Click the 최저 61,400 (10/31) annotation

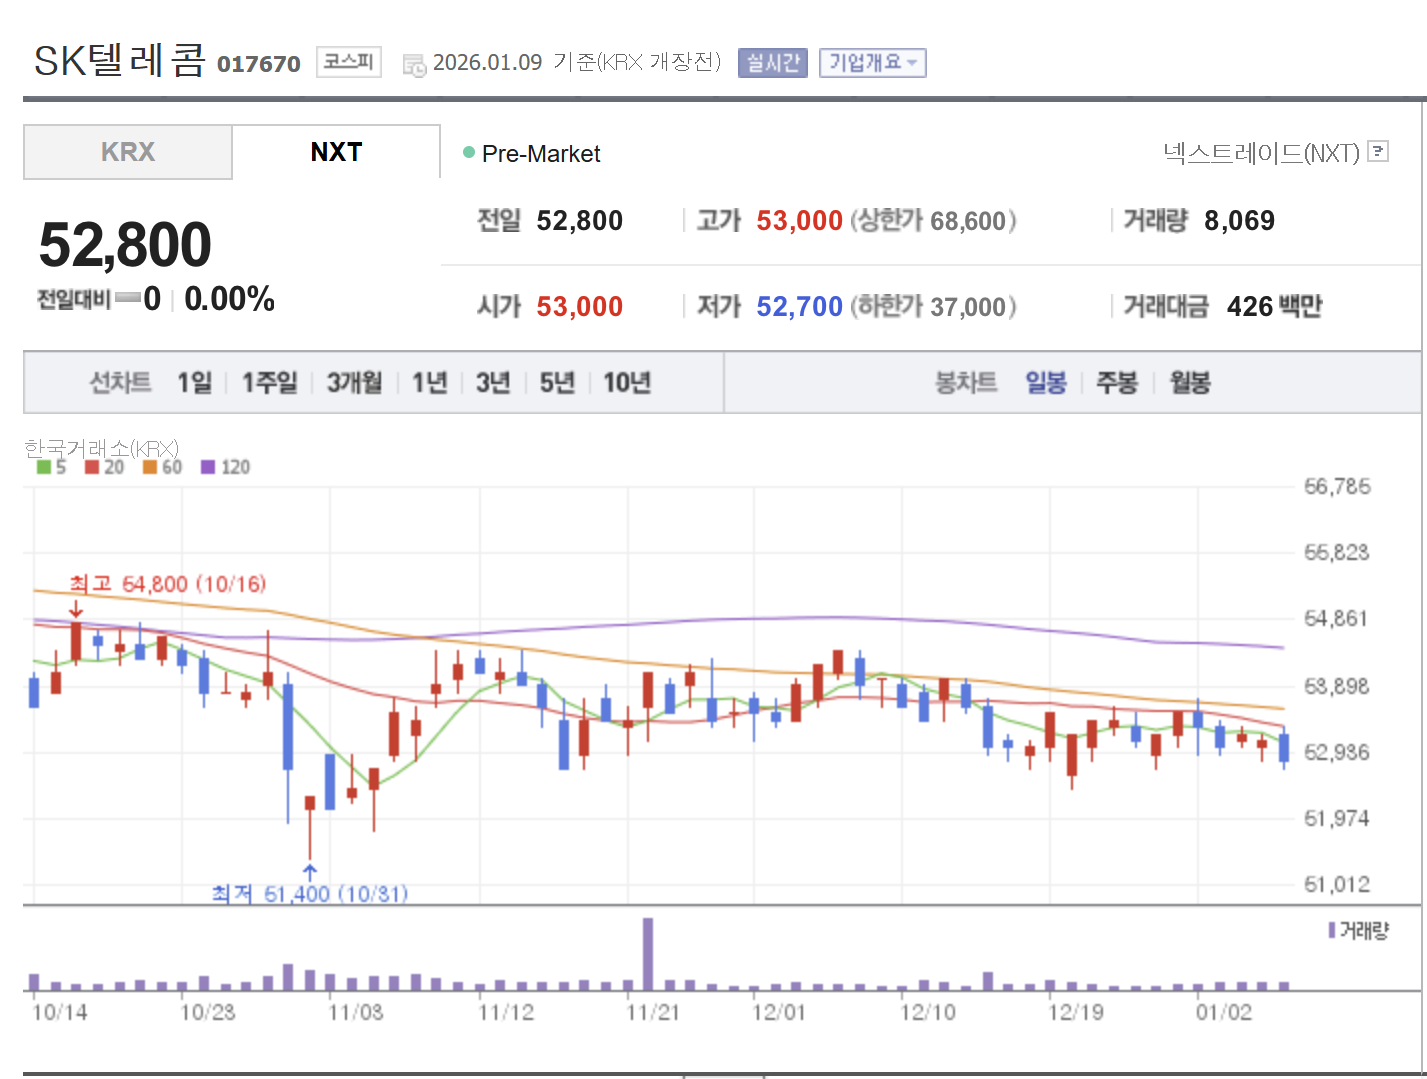[310, 893]
